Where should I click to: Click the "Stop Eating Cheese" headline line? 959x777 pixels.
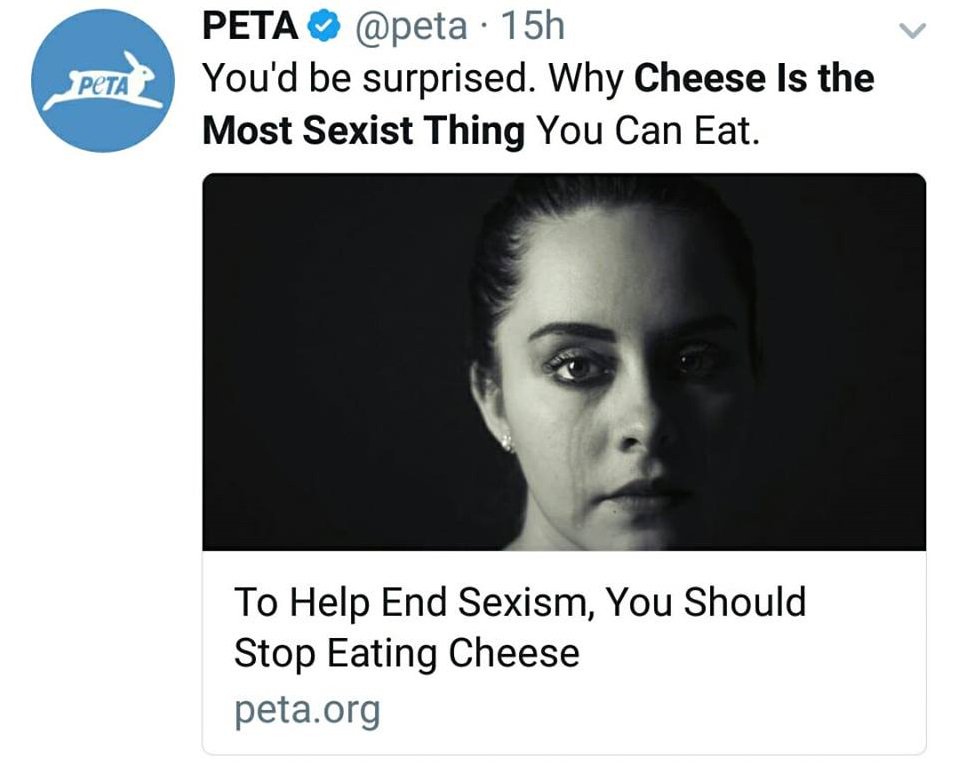point(407,654)
